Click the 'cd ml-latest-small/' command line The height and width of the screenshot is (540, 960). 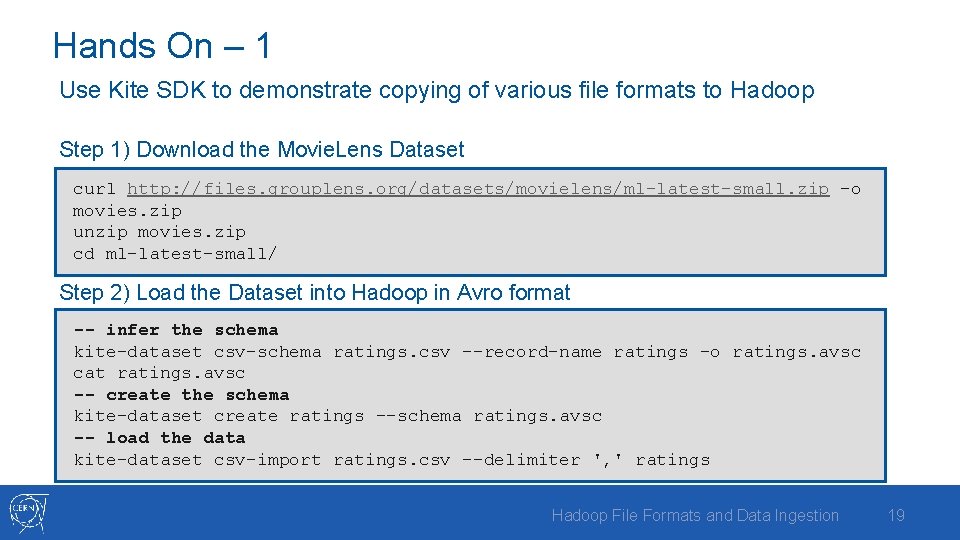(x=174, y=254)
